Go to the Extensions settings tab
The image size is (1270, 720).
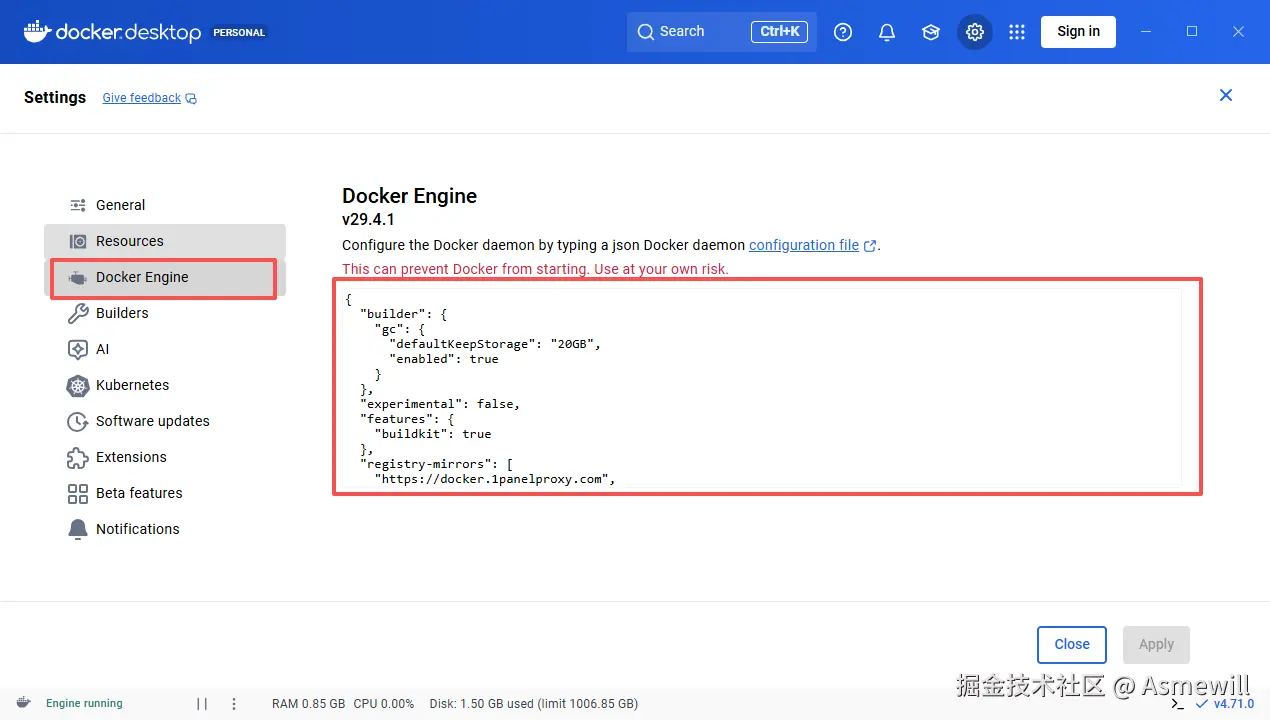point(165,457)
